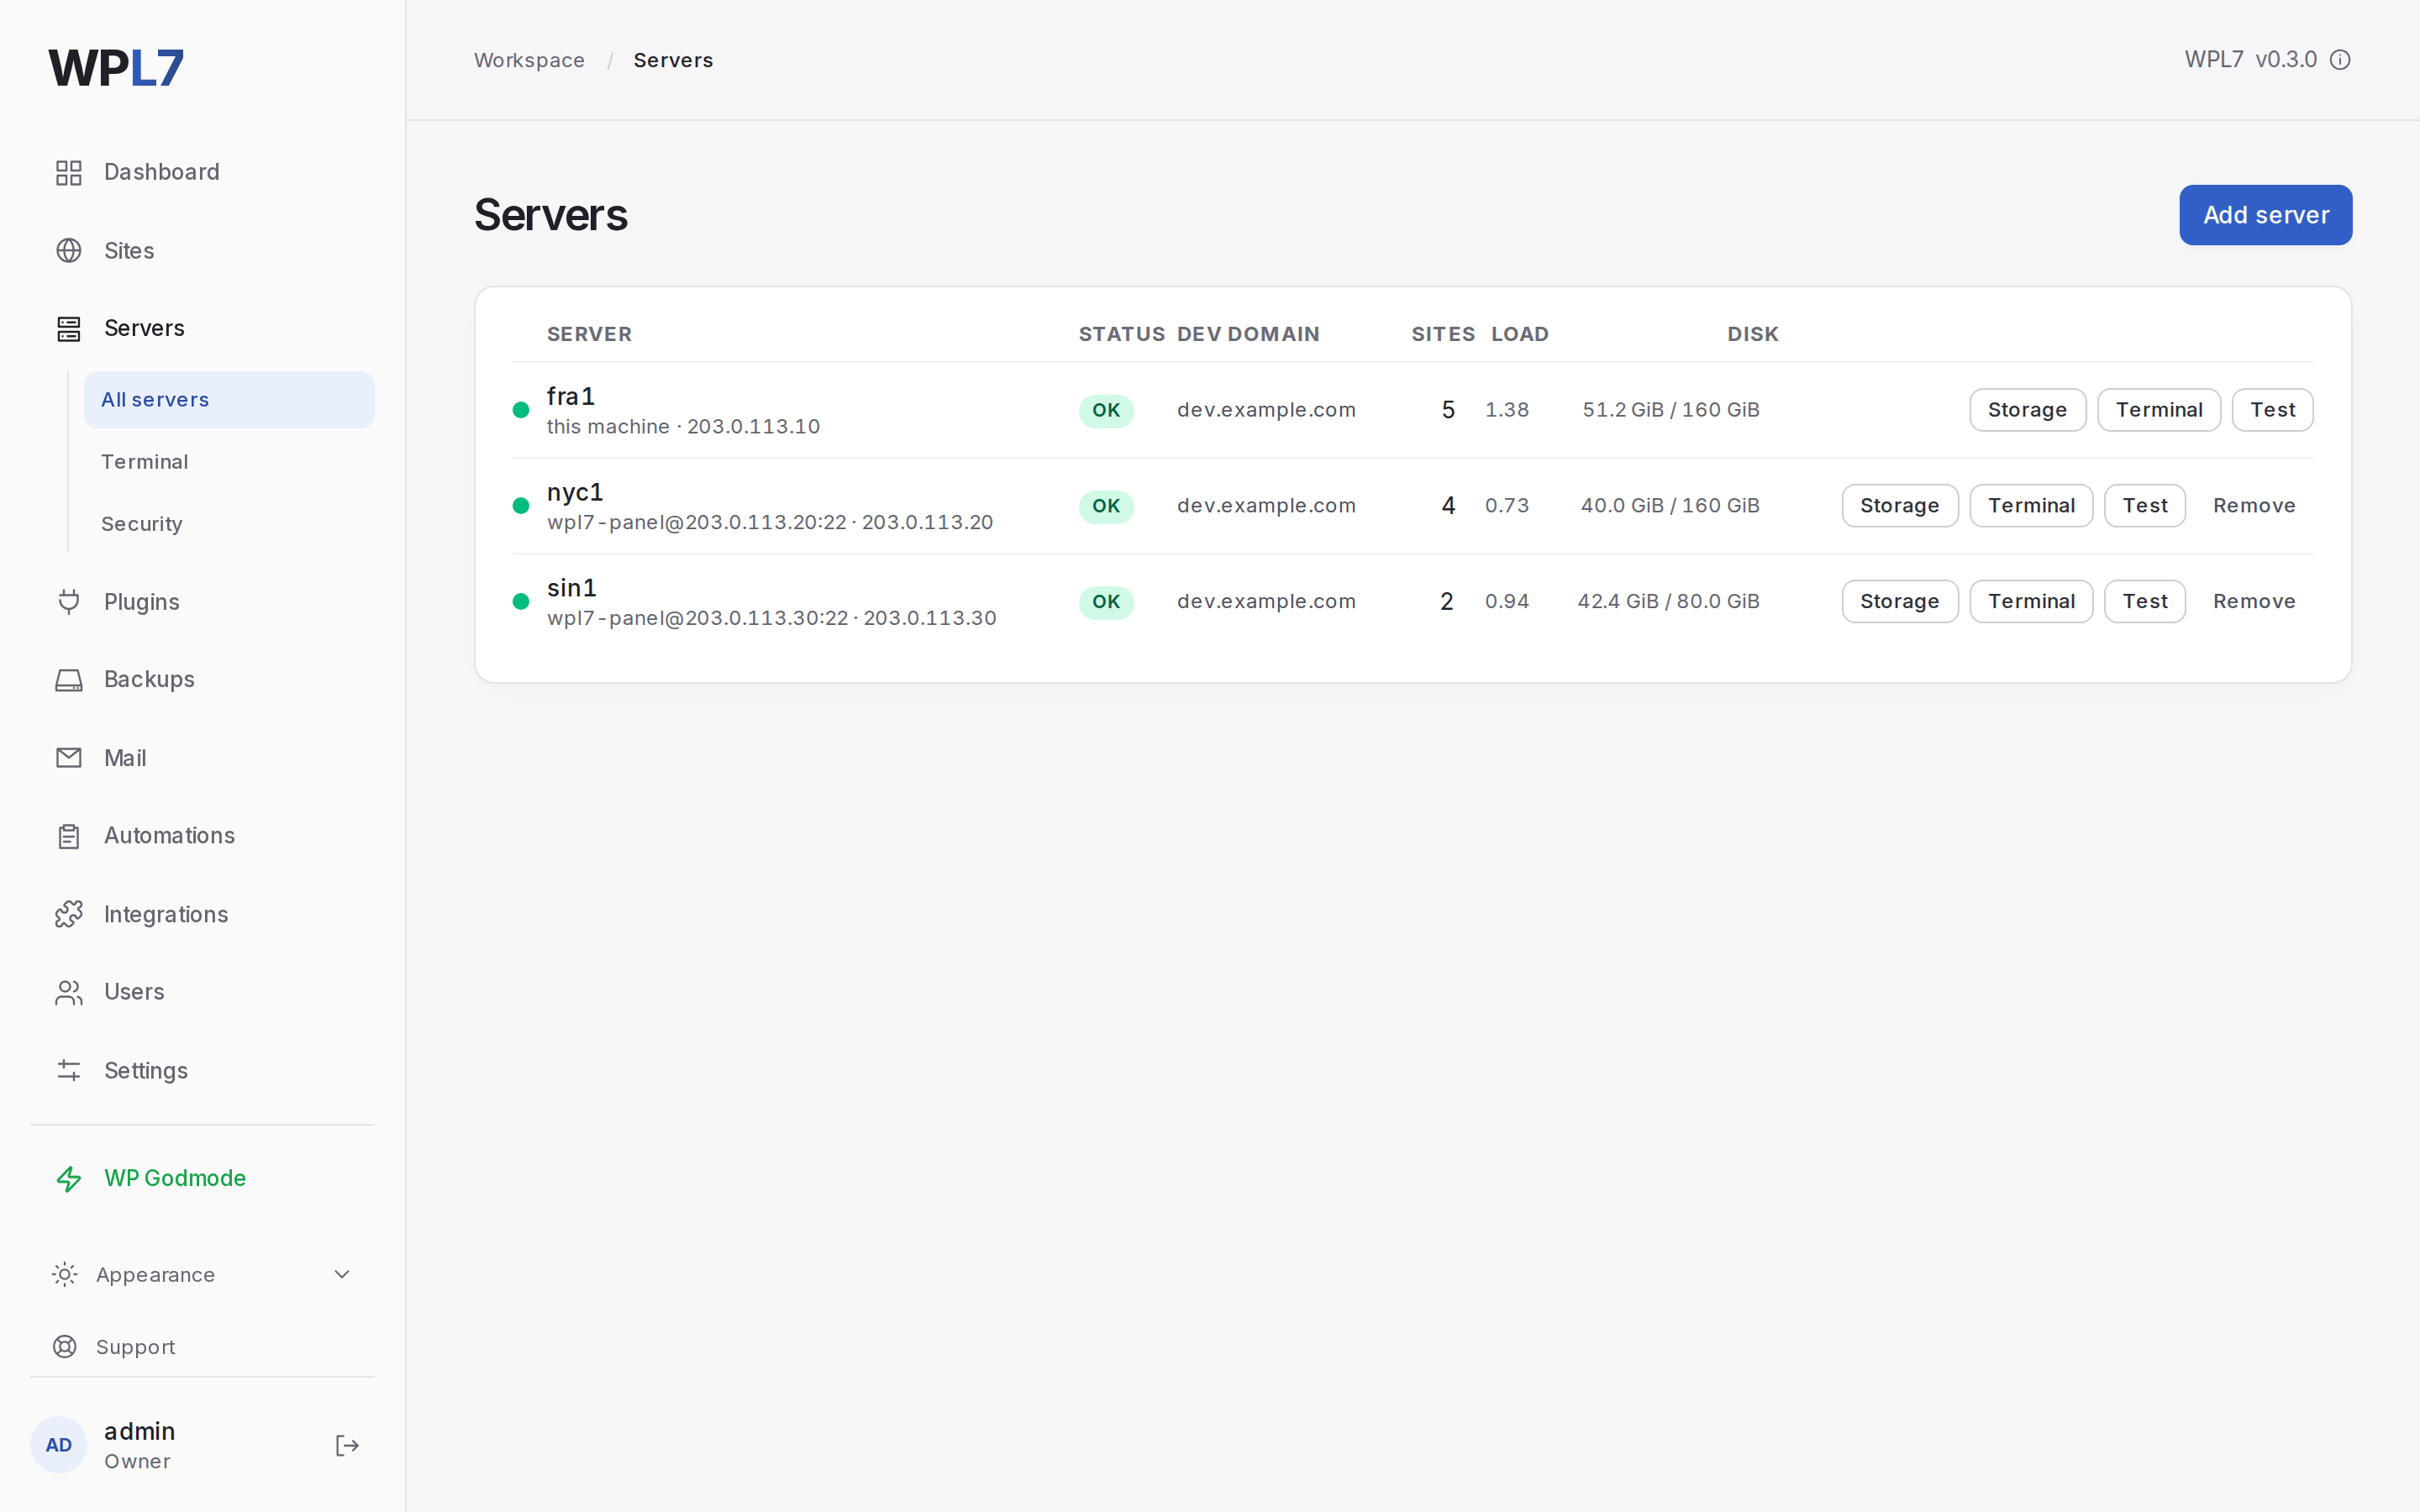Open Terminal for fra1 server
Screen dimensions: 2420x1512
pos(2159,410)
